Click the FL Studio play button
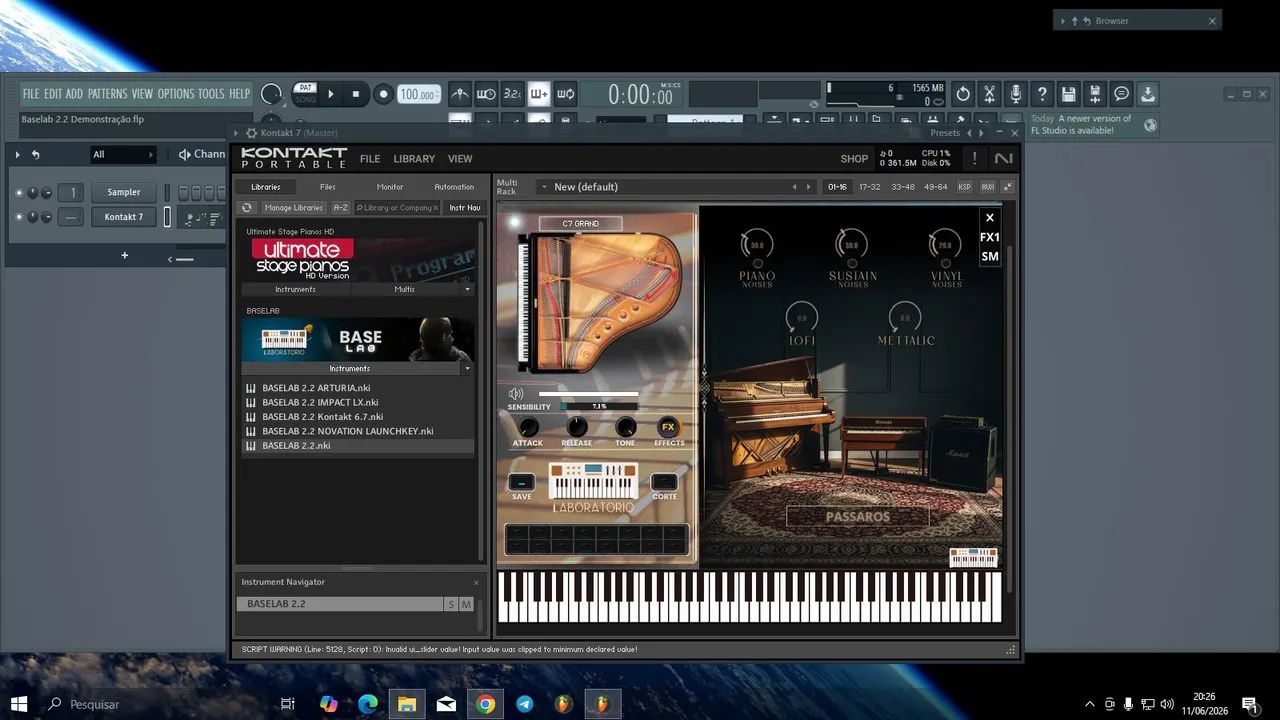 tap(331, 94)
